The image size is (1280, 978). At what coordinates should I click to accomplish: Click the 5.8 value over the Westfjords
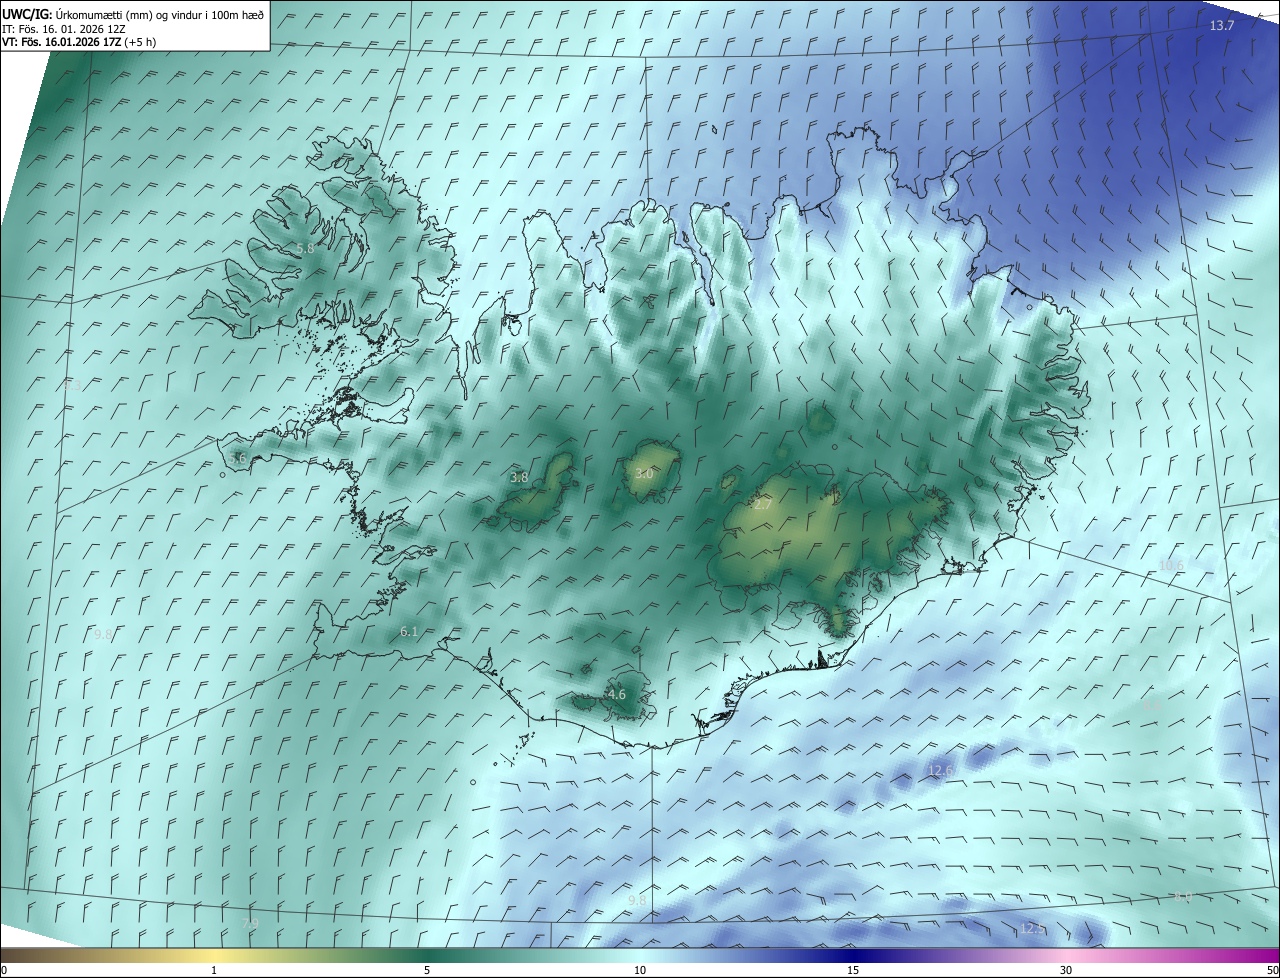point(305,248)
